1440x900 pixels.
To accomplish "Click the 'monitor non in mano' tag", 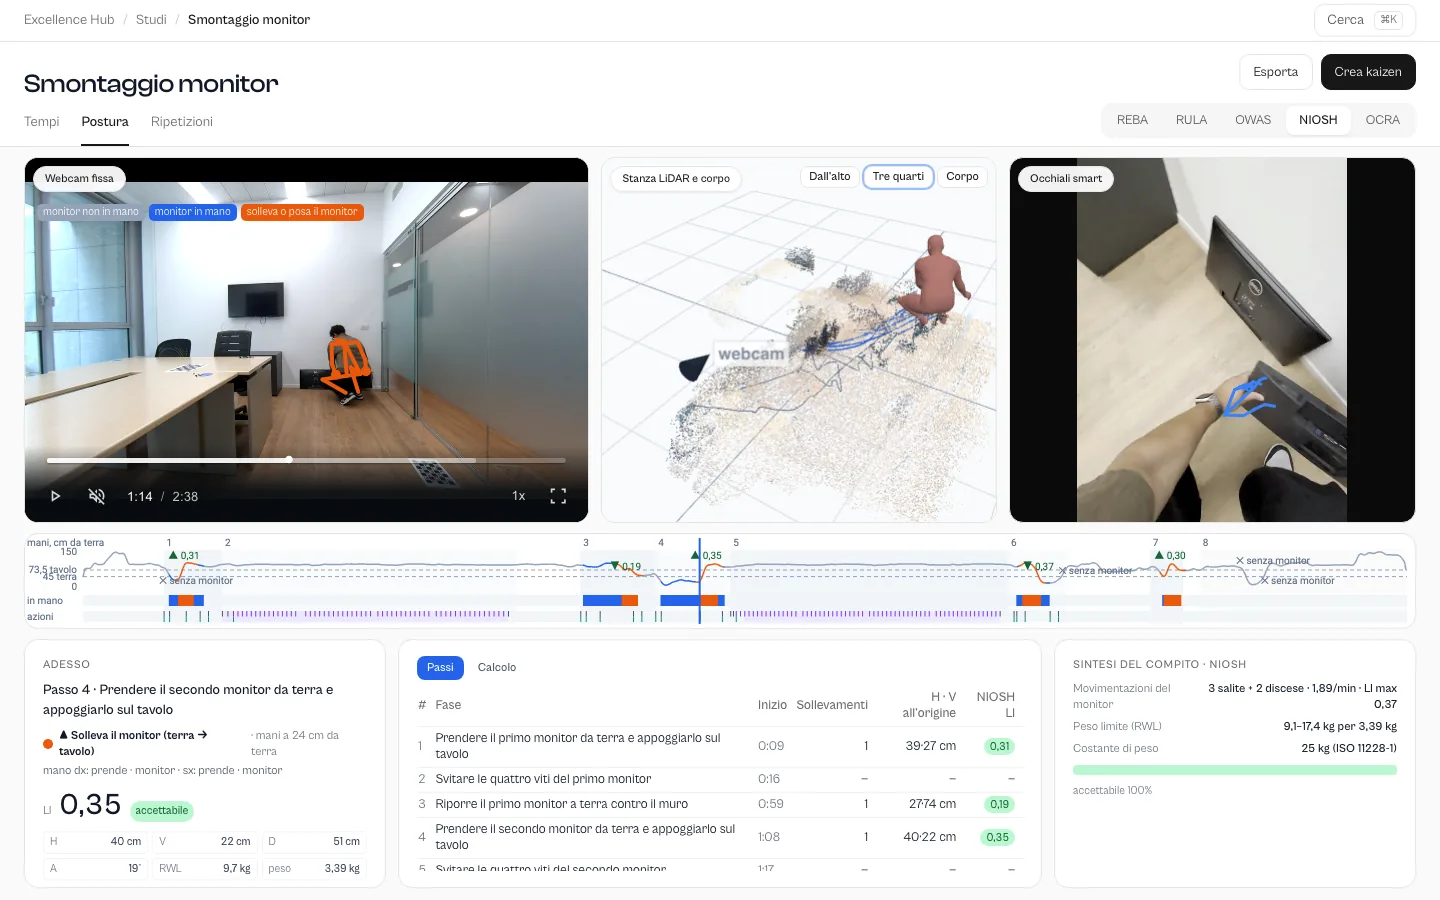I will [x=91, y=212].
